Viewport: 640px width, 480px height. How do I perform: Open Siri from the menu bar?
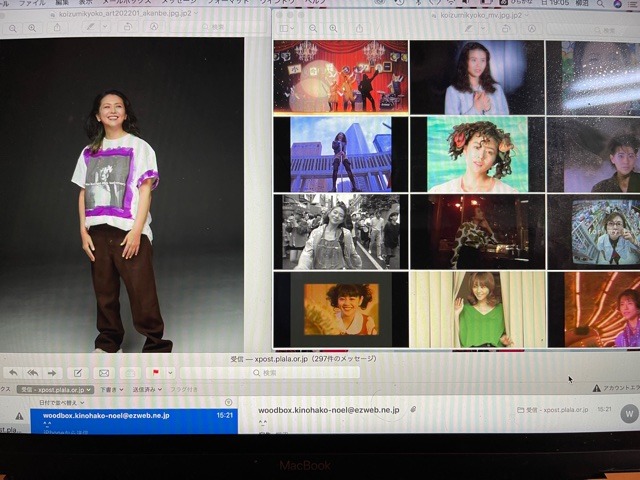[x=618, y=4]
